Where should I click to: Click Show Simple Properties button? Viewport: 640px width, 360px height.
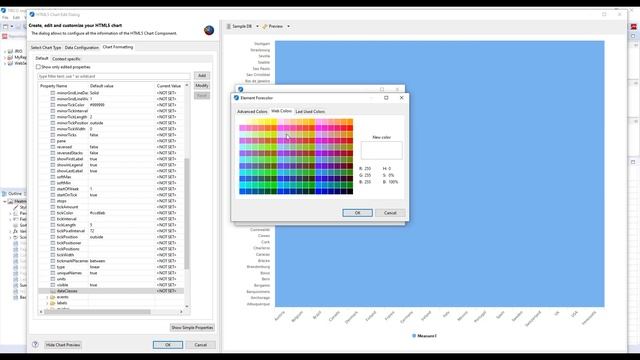tap(192, 327)
